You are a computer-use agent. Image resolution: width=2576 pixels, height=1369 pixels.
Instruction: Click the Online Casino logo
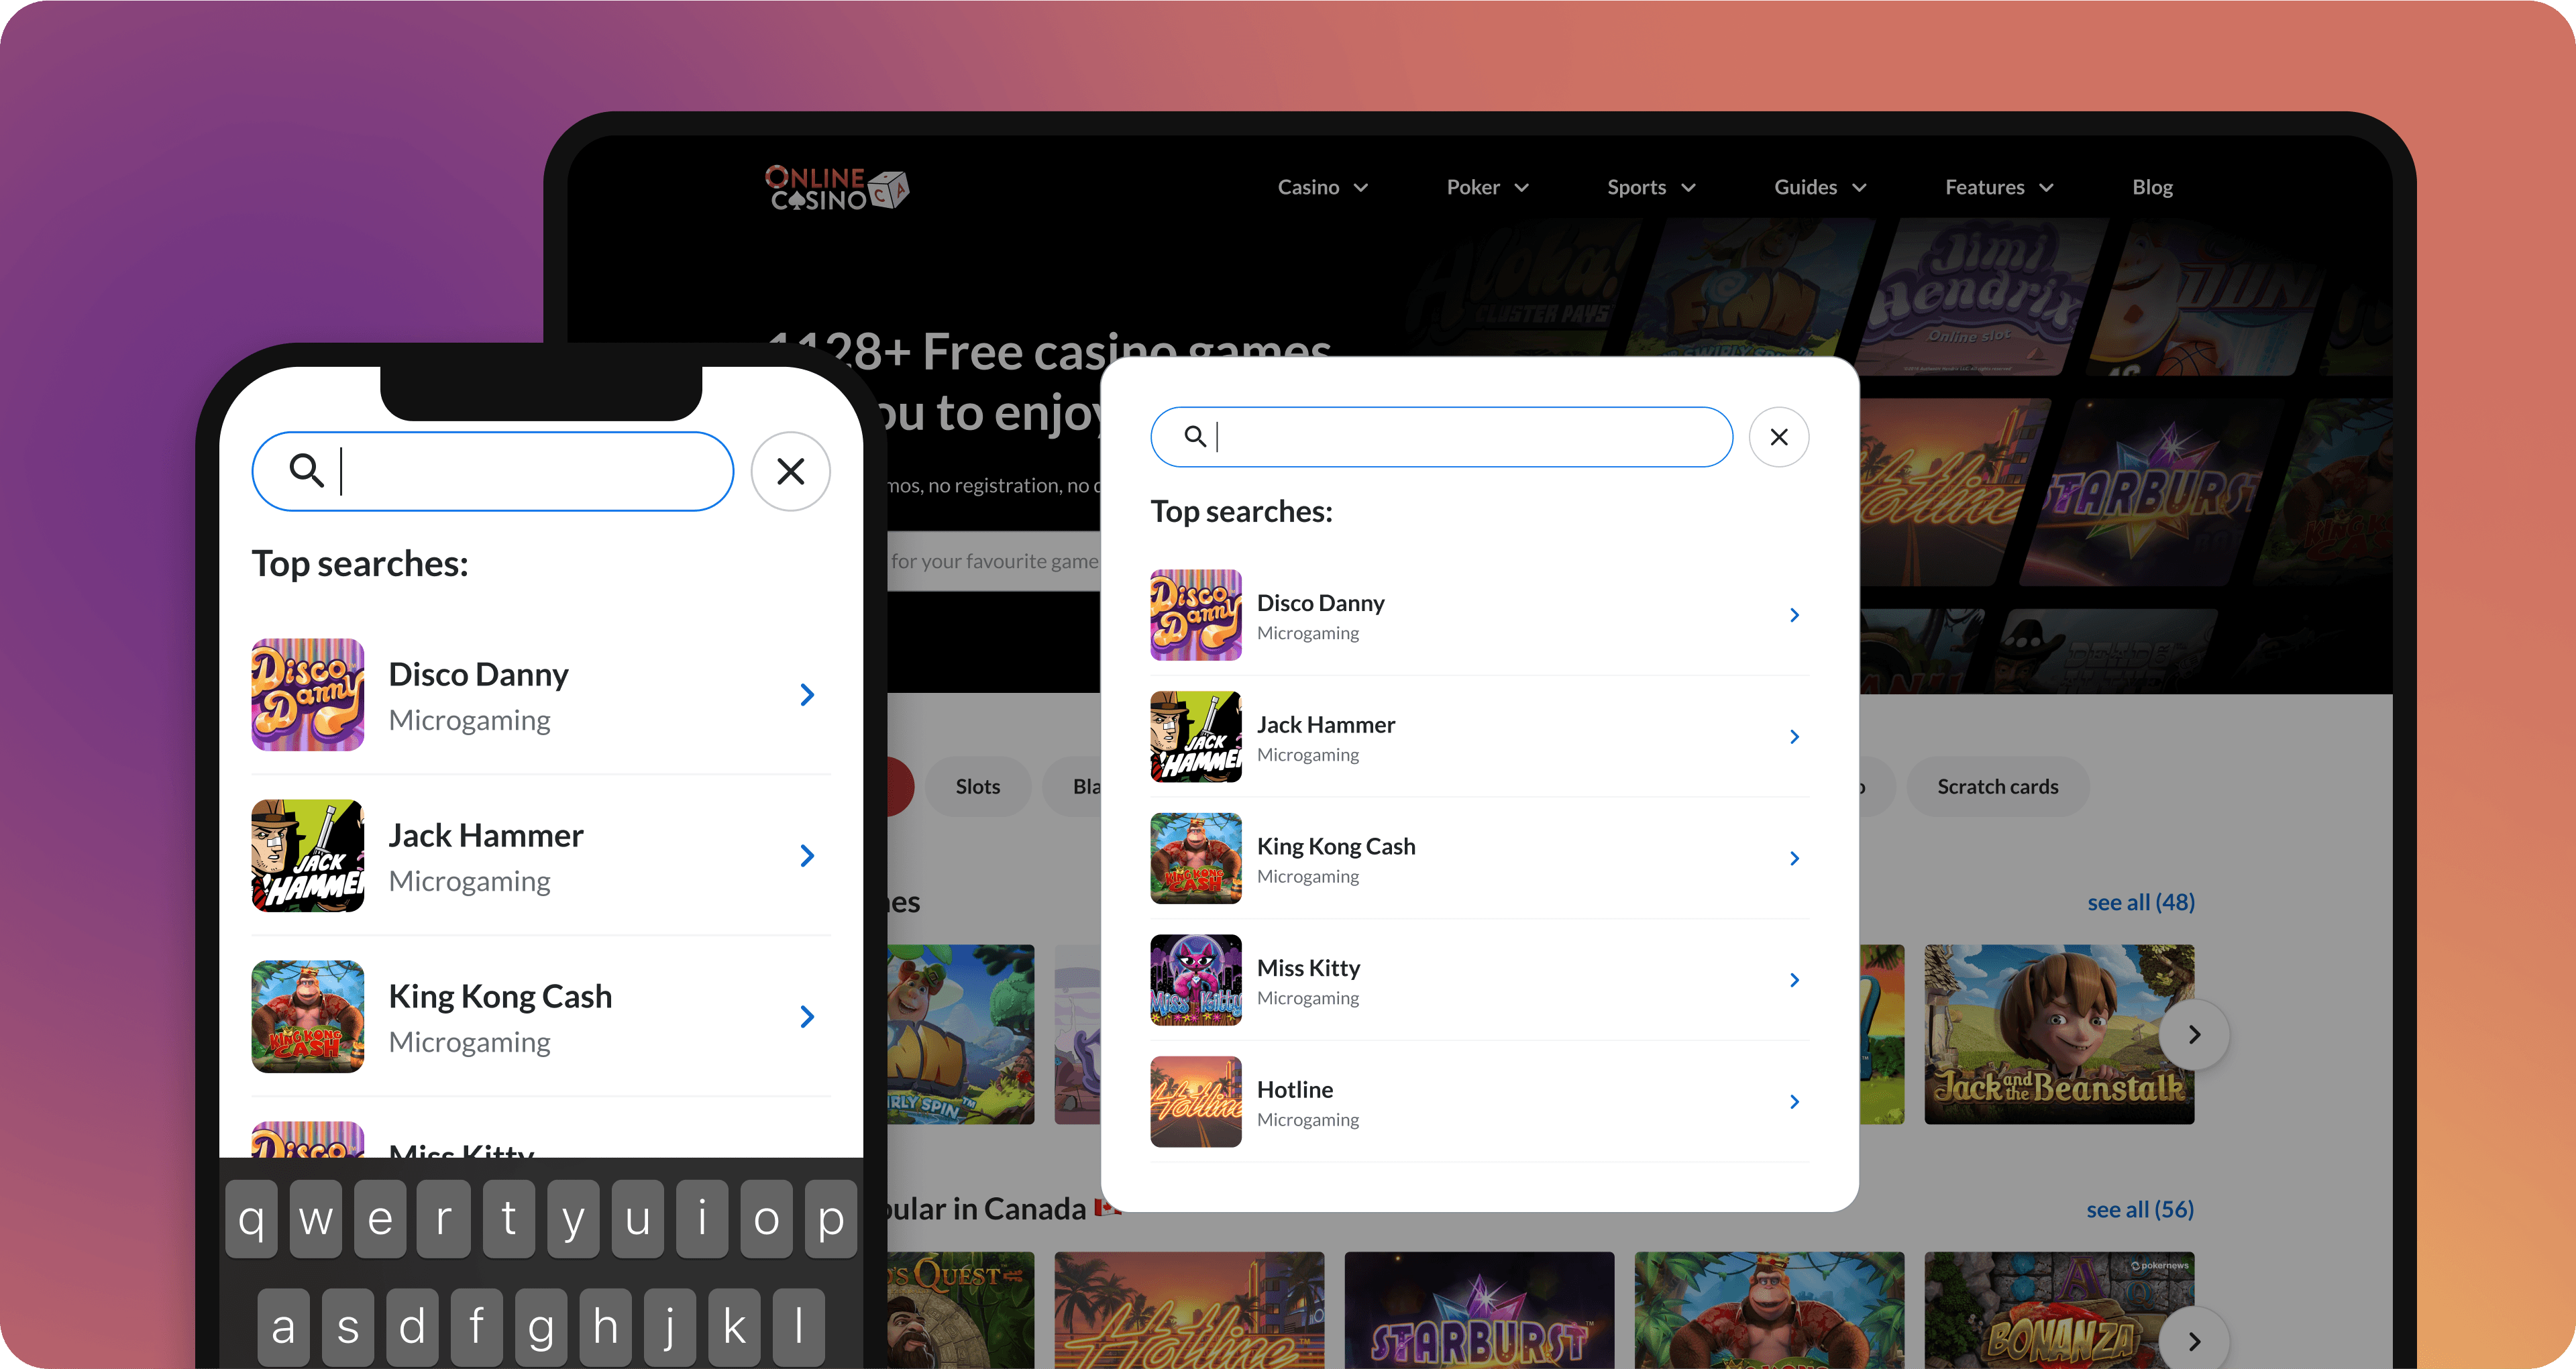[837, 188]
